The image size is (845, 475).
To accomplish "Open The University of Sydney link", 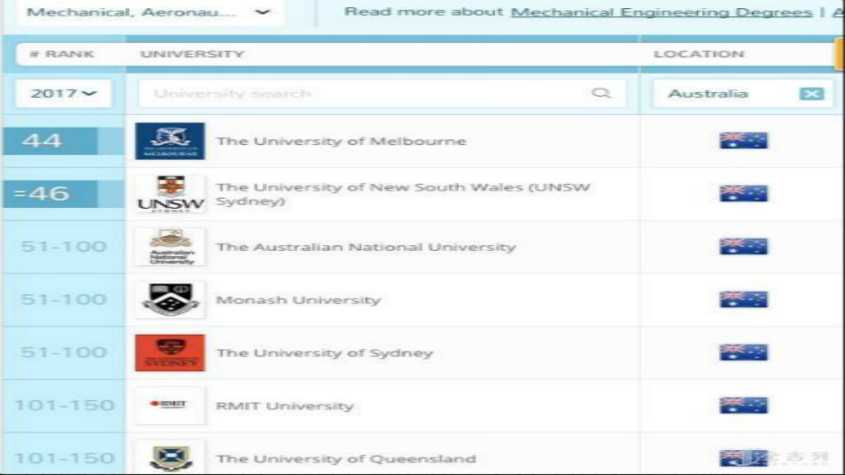I will 324,353.
